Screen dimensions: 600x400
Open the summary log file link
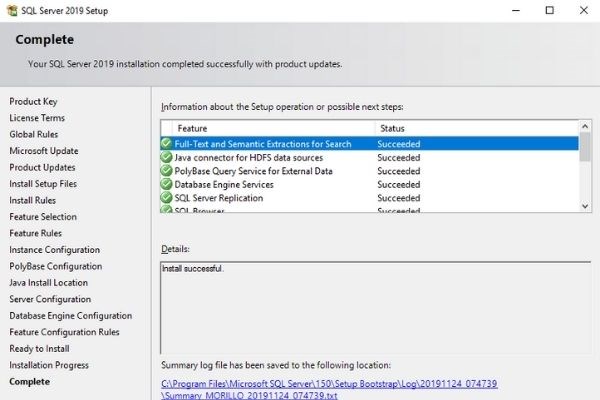pos(329,389)
